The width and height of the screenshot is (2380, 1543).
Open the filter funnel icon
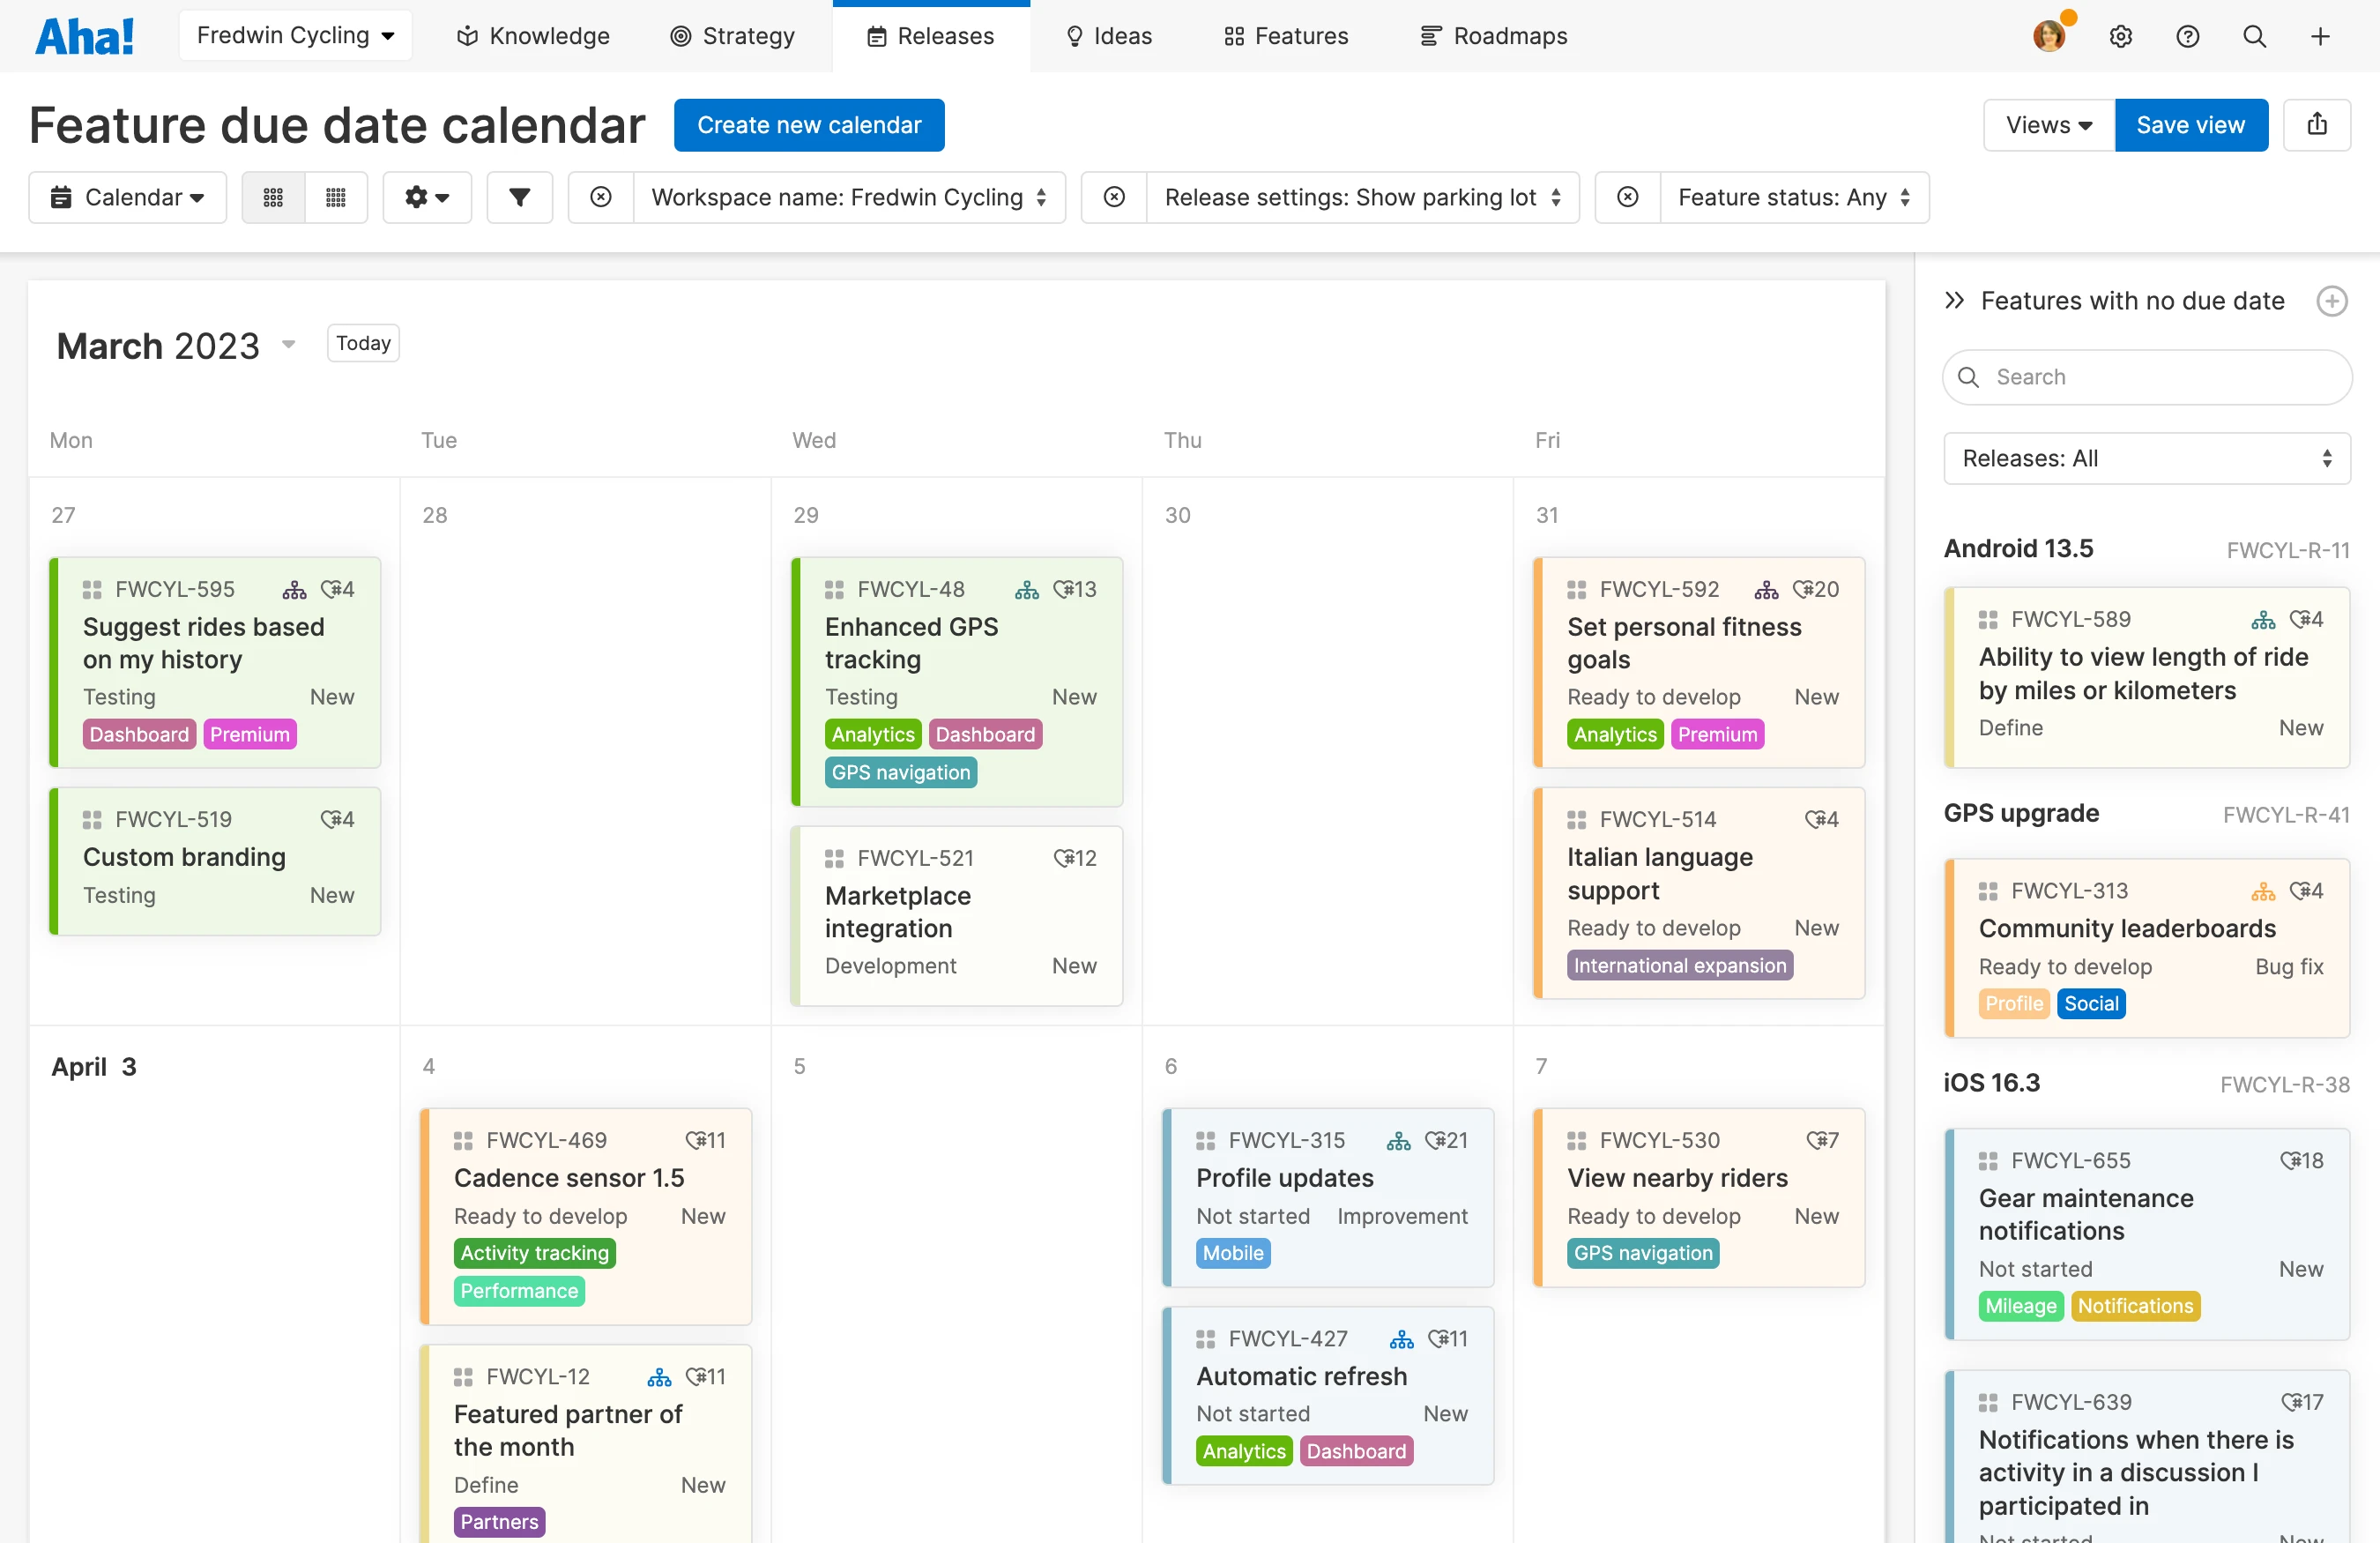point(519,197)
